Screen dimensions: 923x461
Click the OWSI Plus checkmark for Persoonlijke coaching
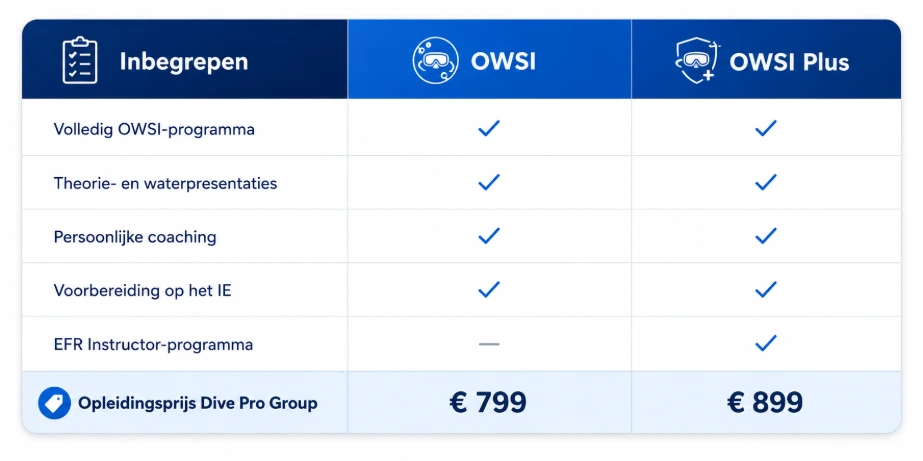point(765,236)
